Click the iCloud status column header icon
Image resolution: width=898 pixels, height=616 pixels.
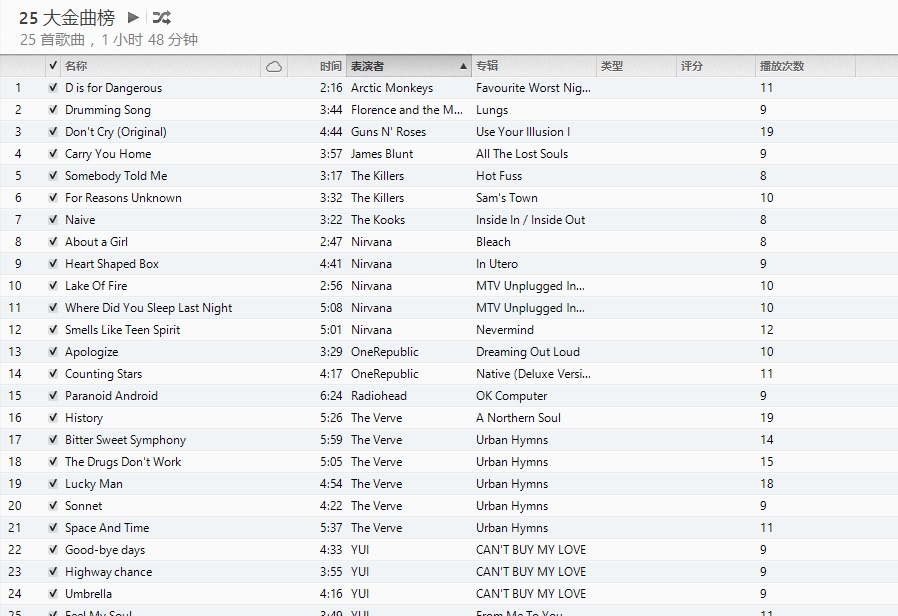(274, 66)
